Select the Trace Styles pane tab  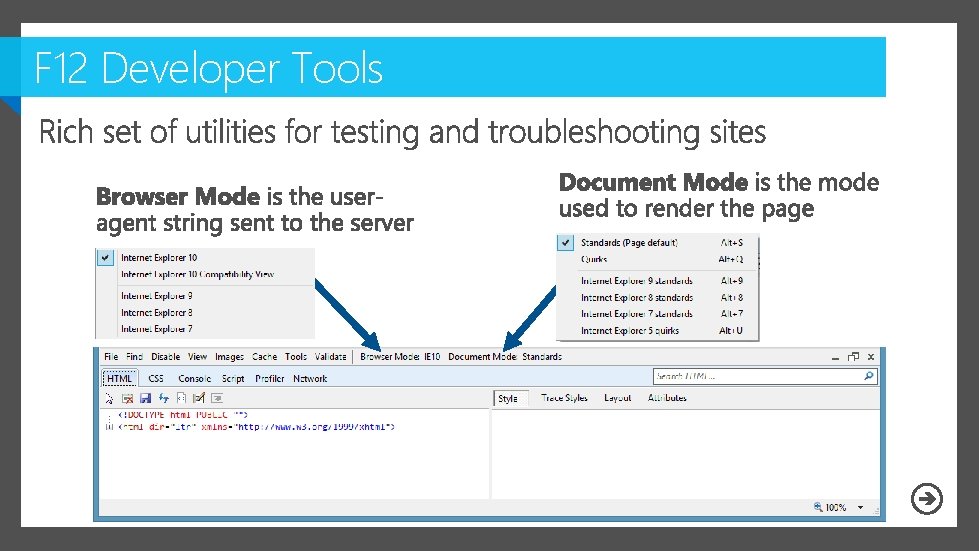pos(564,397)
